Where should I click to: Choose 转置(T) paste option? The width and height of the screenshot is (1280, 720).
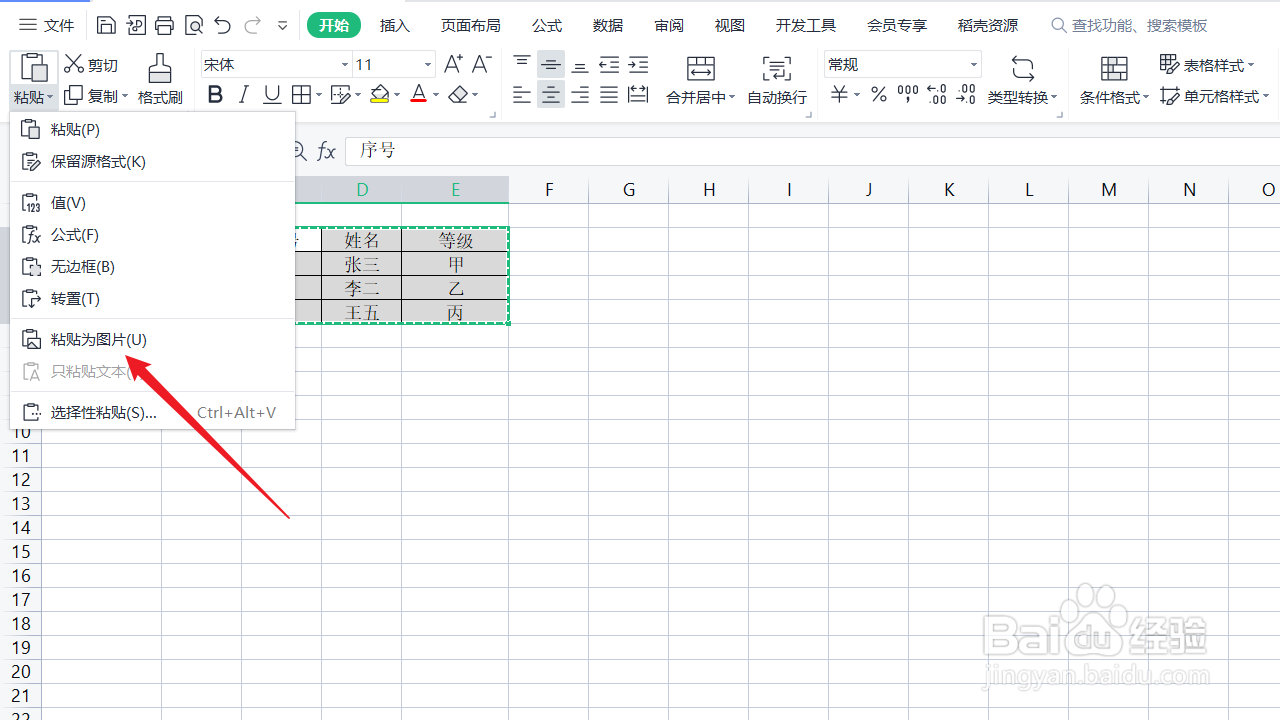pyautogui.click(x=152, y=298)
